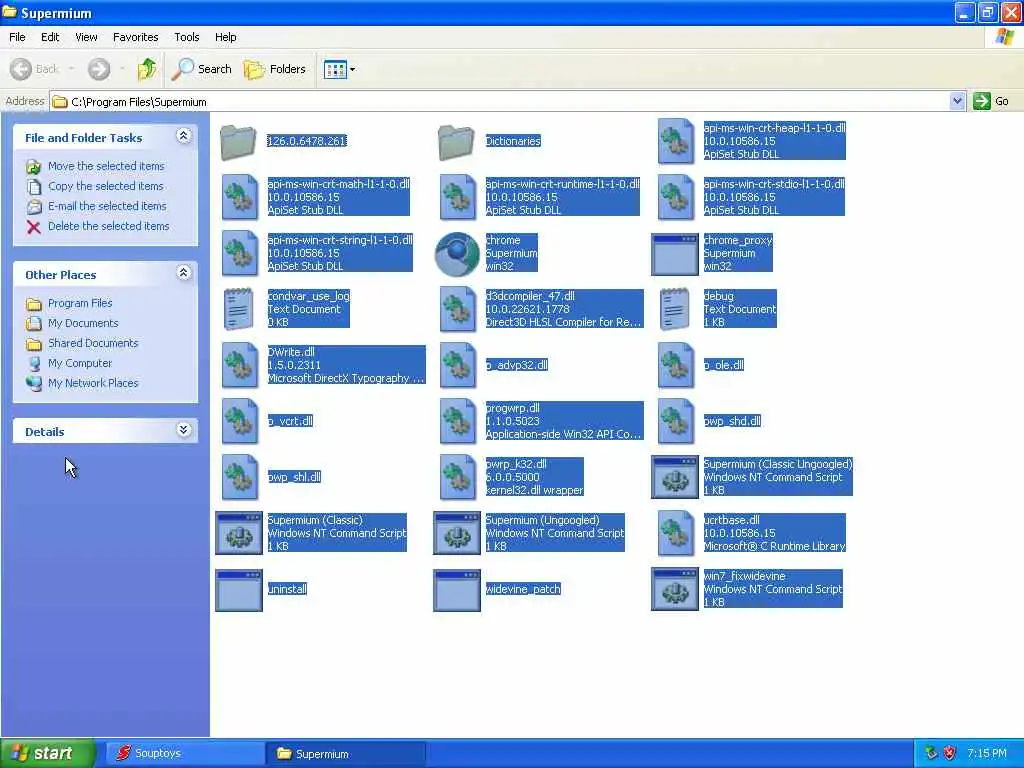Select the p_ole.dll file icon
Viewport: 1024px width, 768px height.
676,365
